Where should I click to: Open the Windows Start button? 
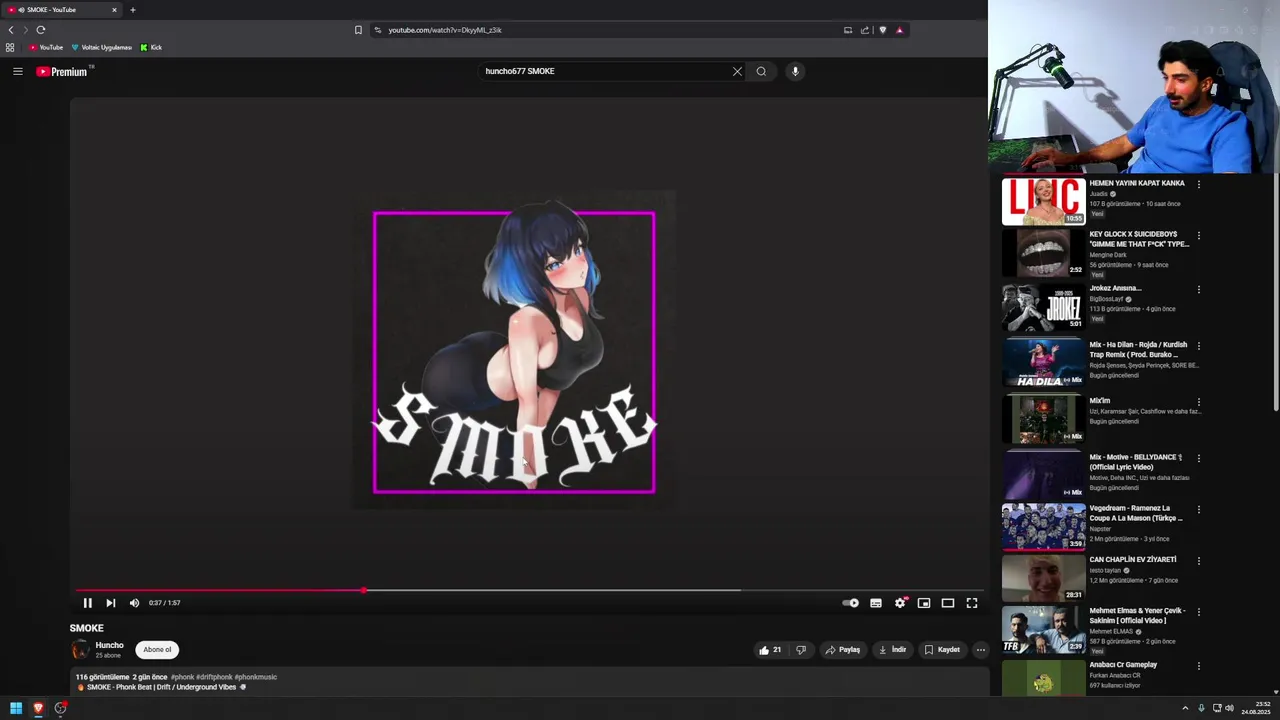point(16,708)
